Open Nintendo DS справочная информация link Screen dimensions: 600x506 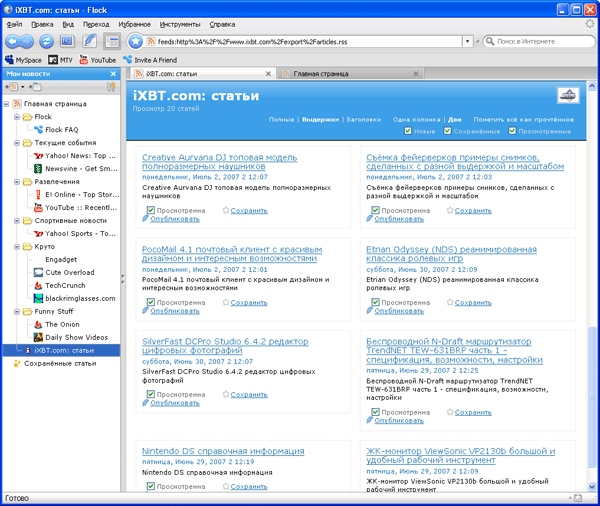[223, 451]
